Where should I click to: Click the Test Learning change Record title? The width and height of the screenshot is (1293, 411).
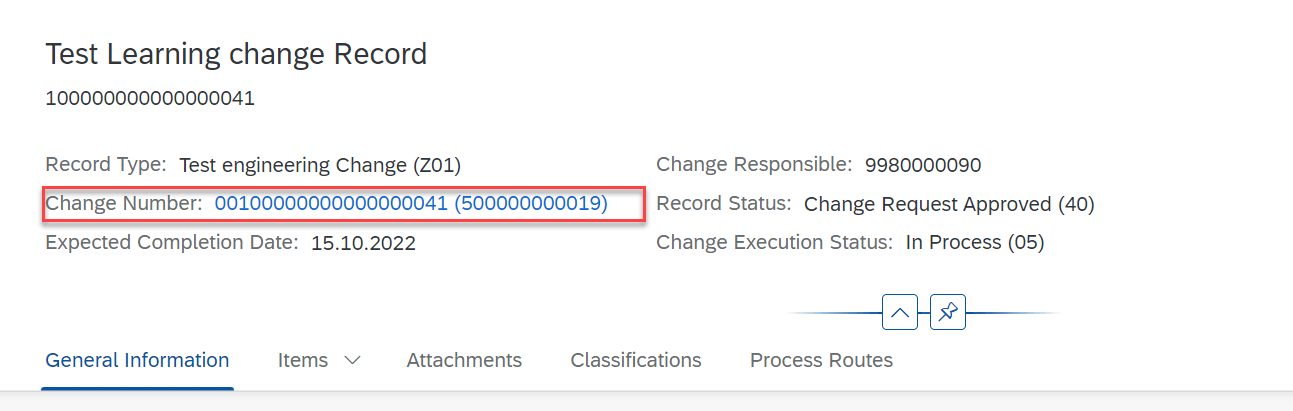(x=237, y=53)
